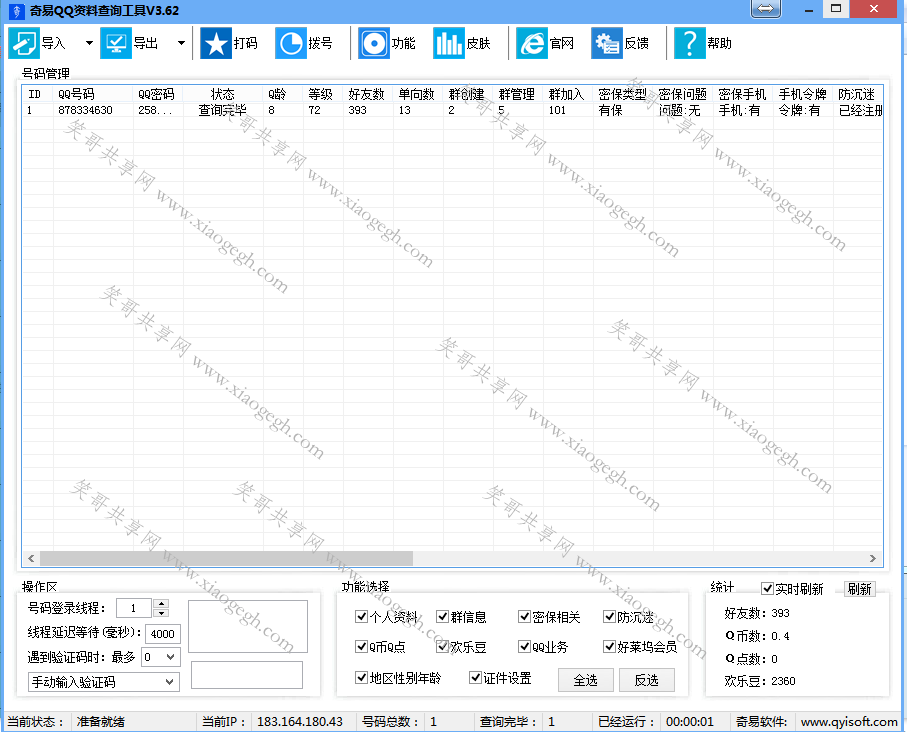Click the scrollbar right arrow
Viewport: 907px width, 732px height.
click(x=873, y=558)
